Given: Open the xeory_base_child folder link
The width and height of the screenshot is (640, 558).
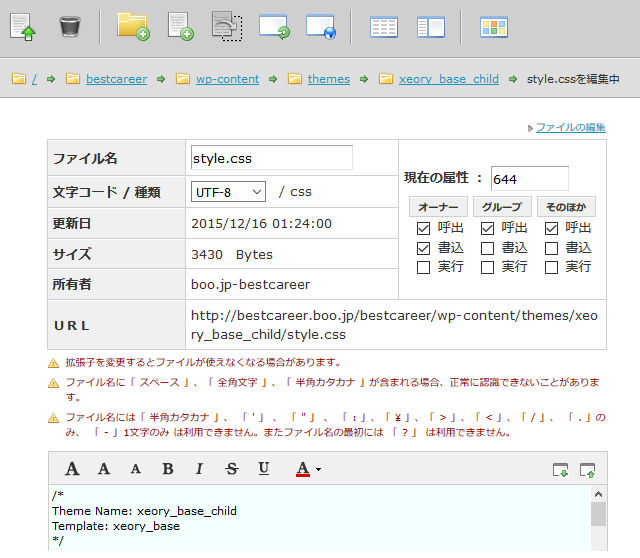Looking at the screenshot, I should pyautogui.click(x=449, y=79).
